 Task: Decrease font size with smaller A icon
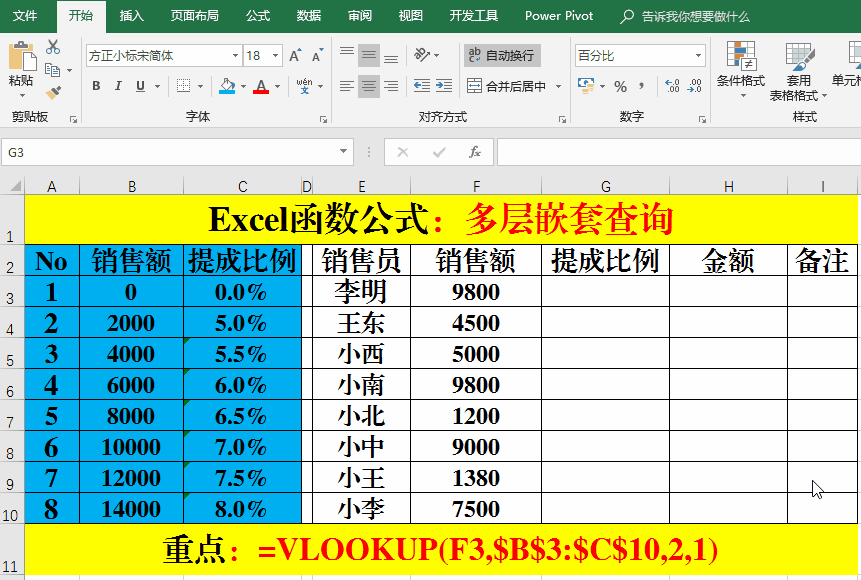coord(317,55)
